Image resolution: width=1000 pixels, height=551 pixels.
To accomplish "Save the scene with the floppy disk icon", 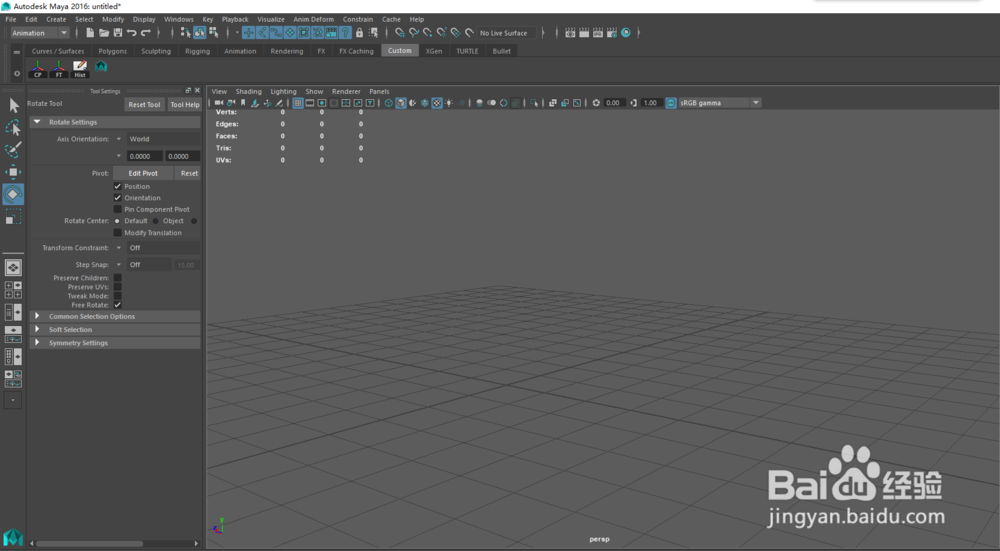I will pyautogui.click(x=118, y=33).
